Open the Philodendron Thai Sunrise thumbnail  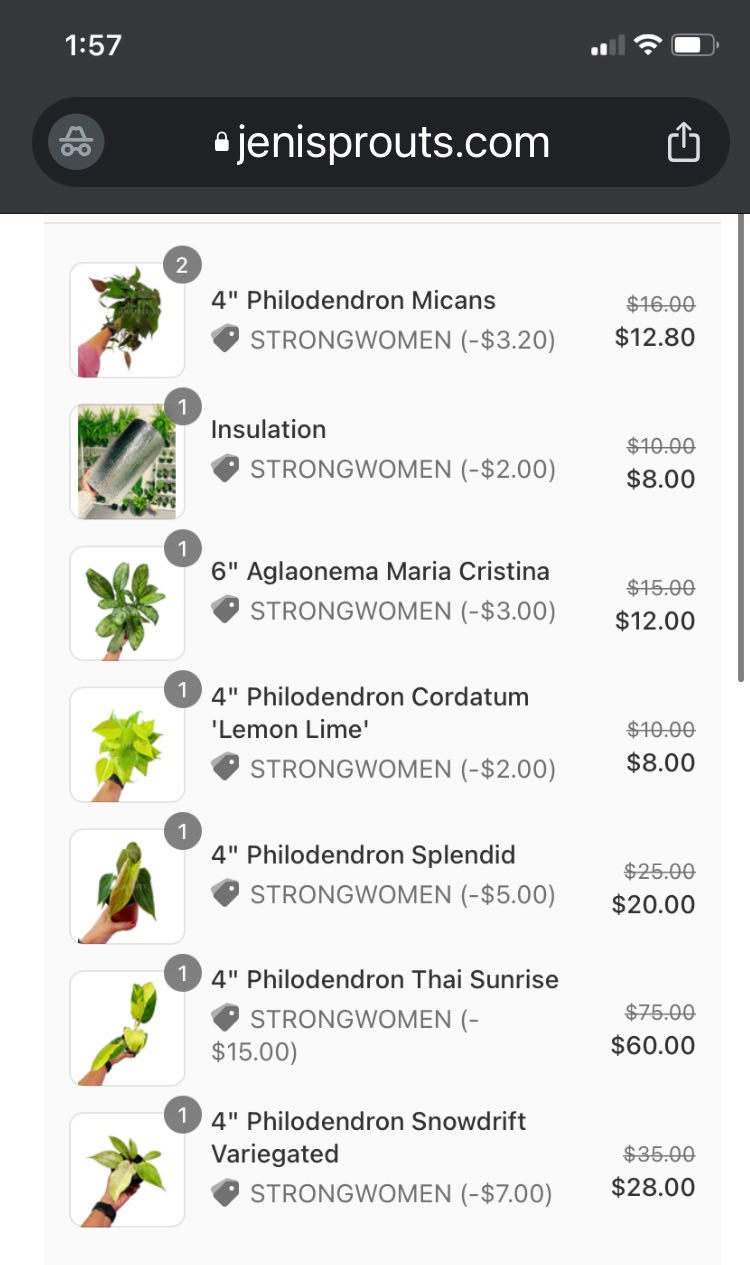[x=127, y=1028]
